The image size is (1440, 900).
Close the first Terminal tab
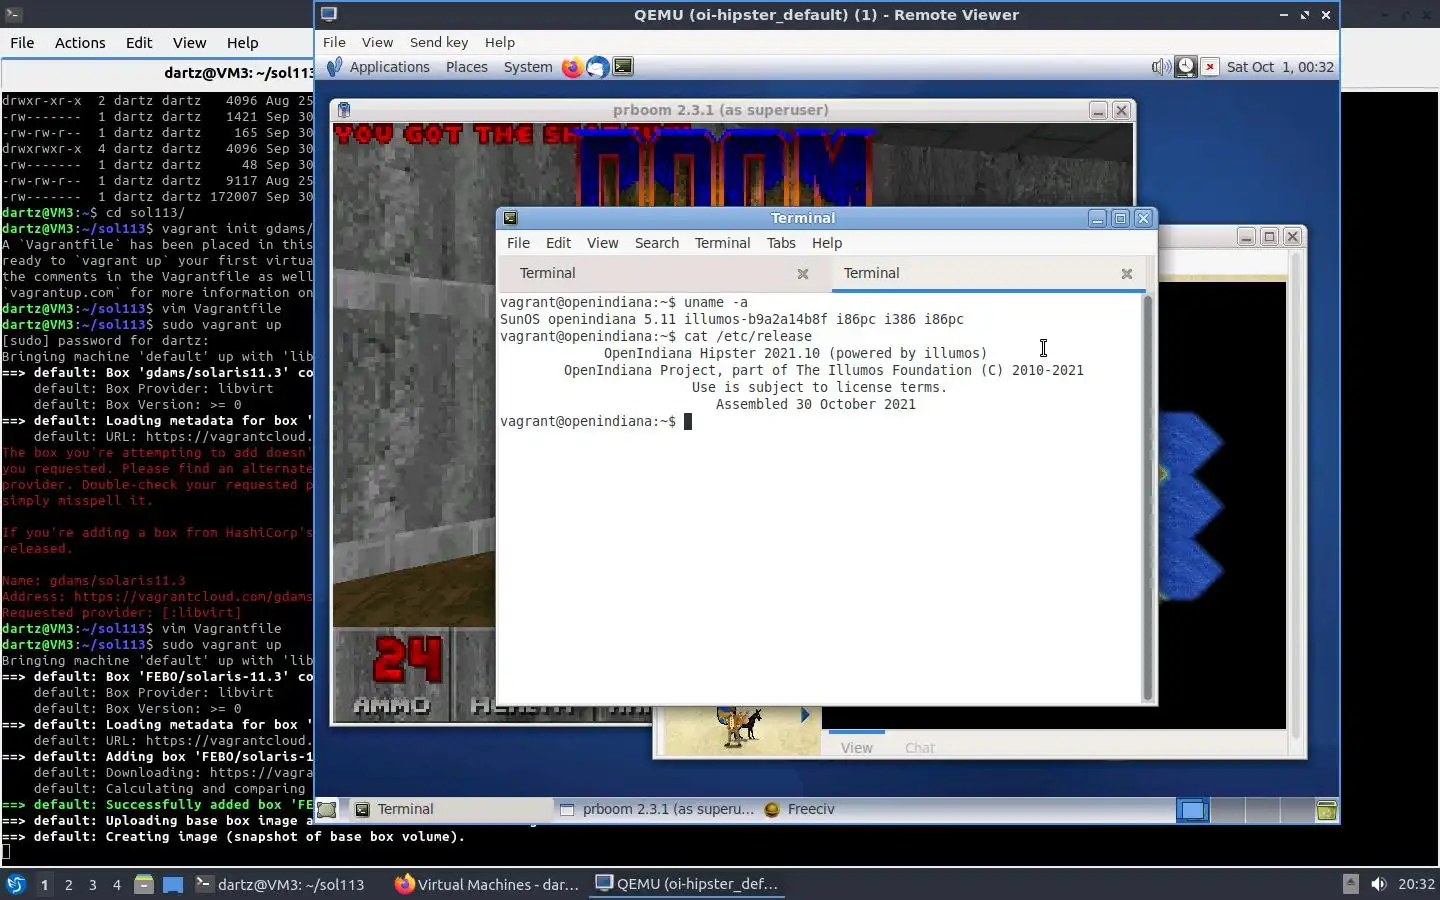click(x=802, y=274)
